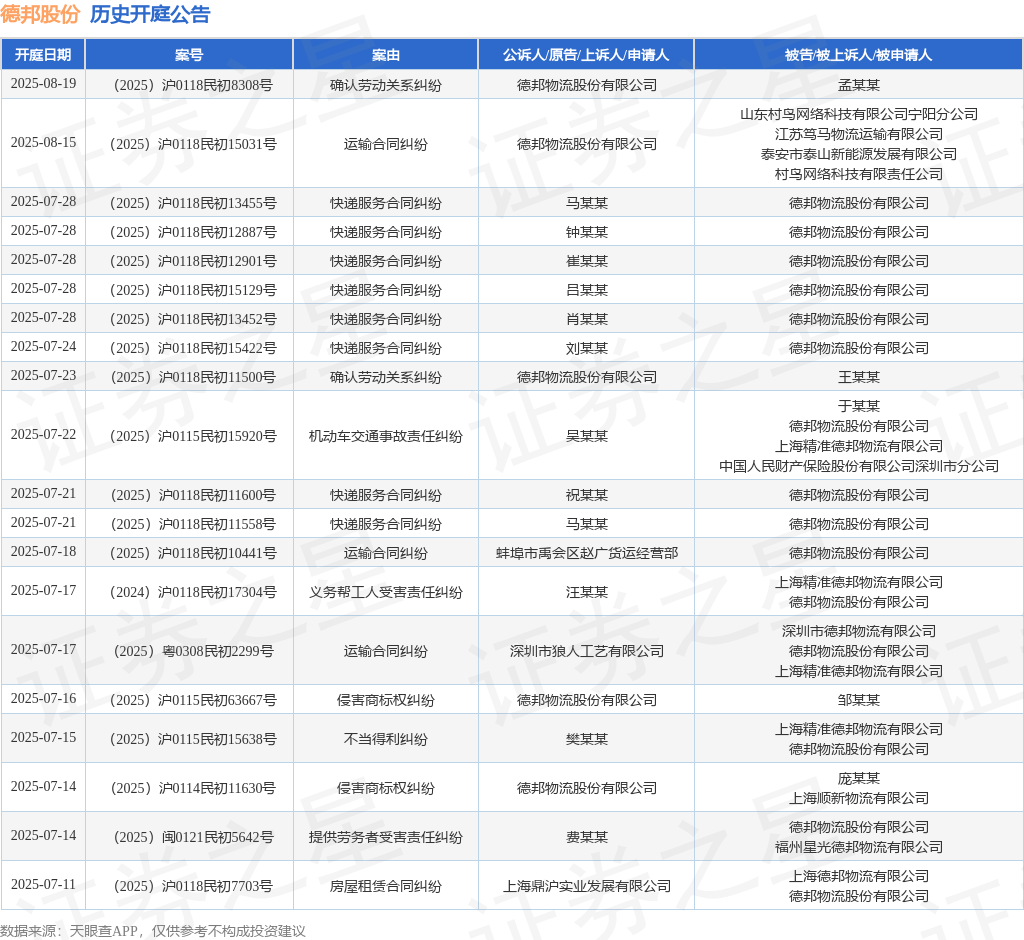Click plaintiff 刘某某
This screenshot has width=1024, height=940.
(586, 348)
